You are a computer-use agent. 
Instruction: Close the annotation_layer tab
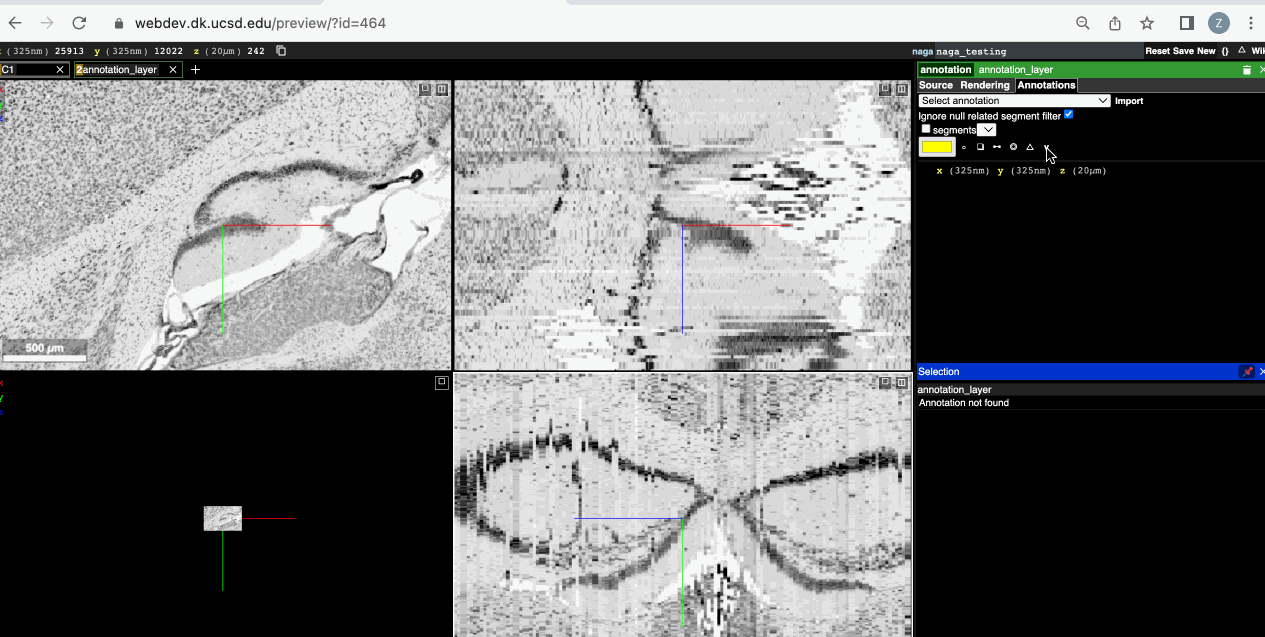(173, 69)
